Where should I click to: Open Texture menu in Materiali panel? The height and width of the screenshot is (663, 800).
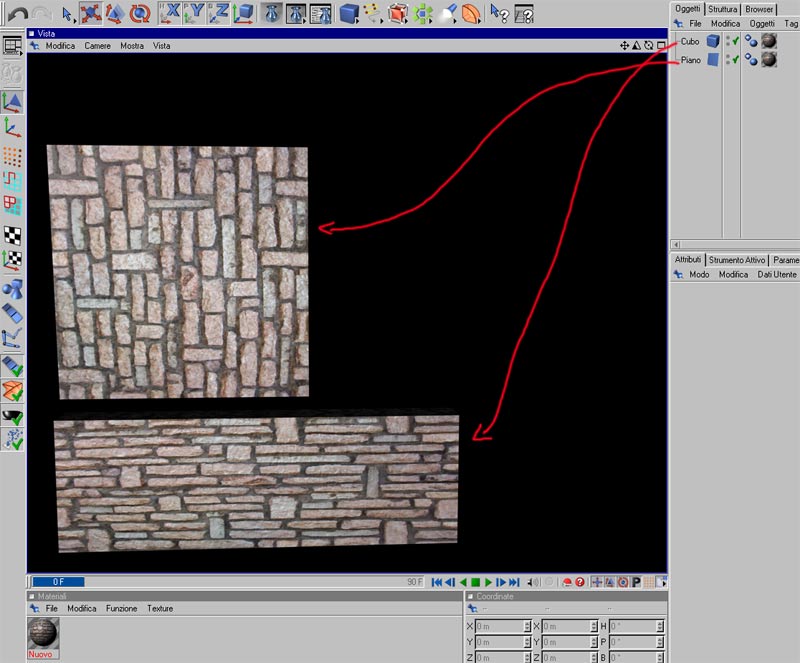(160, 608)
